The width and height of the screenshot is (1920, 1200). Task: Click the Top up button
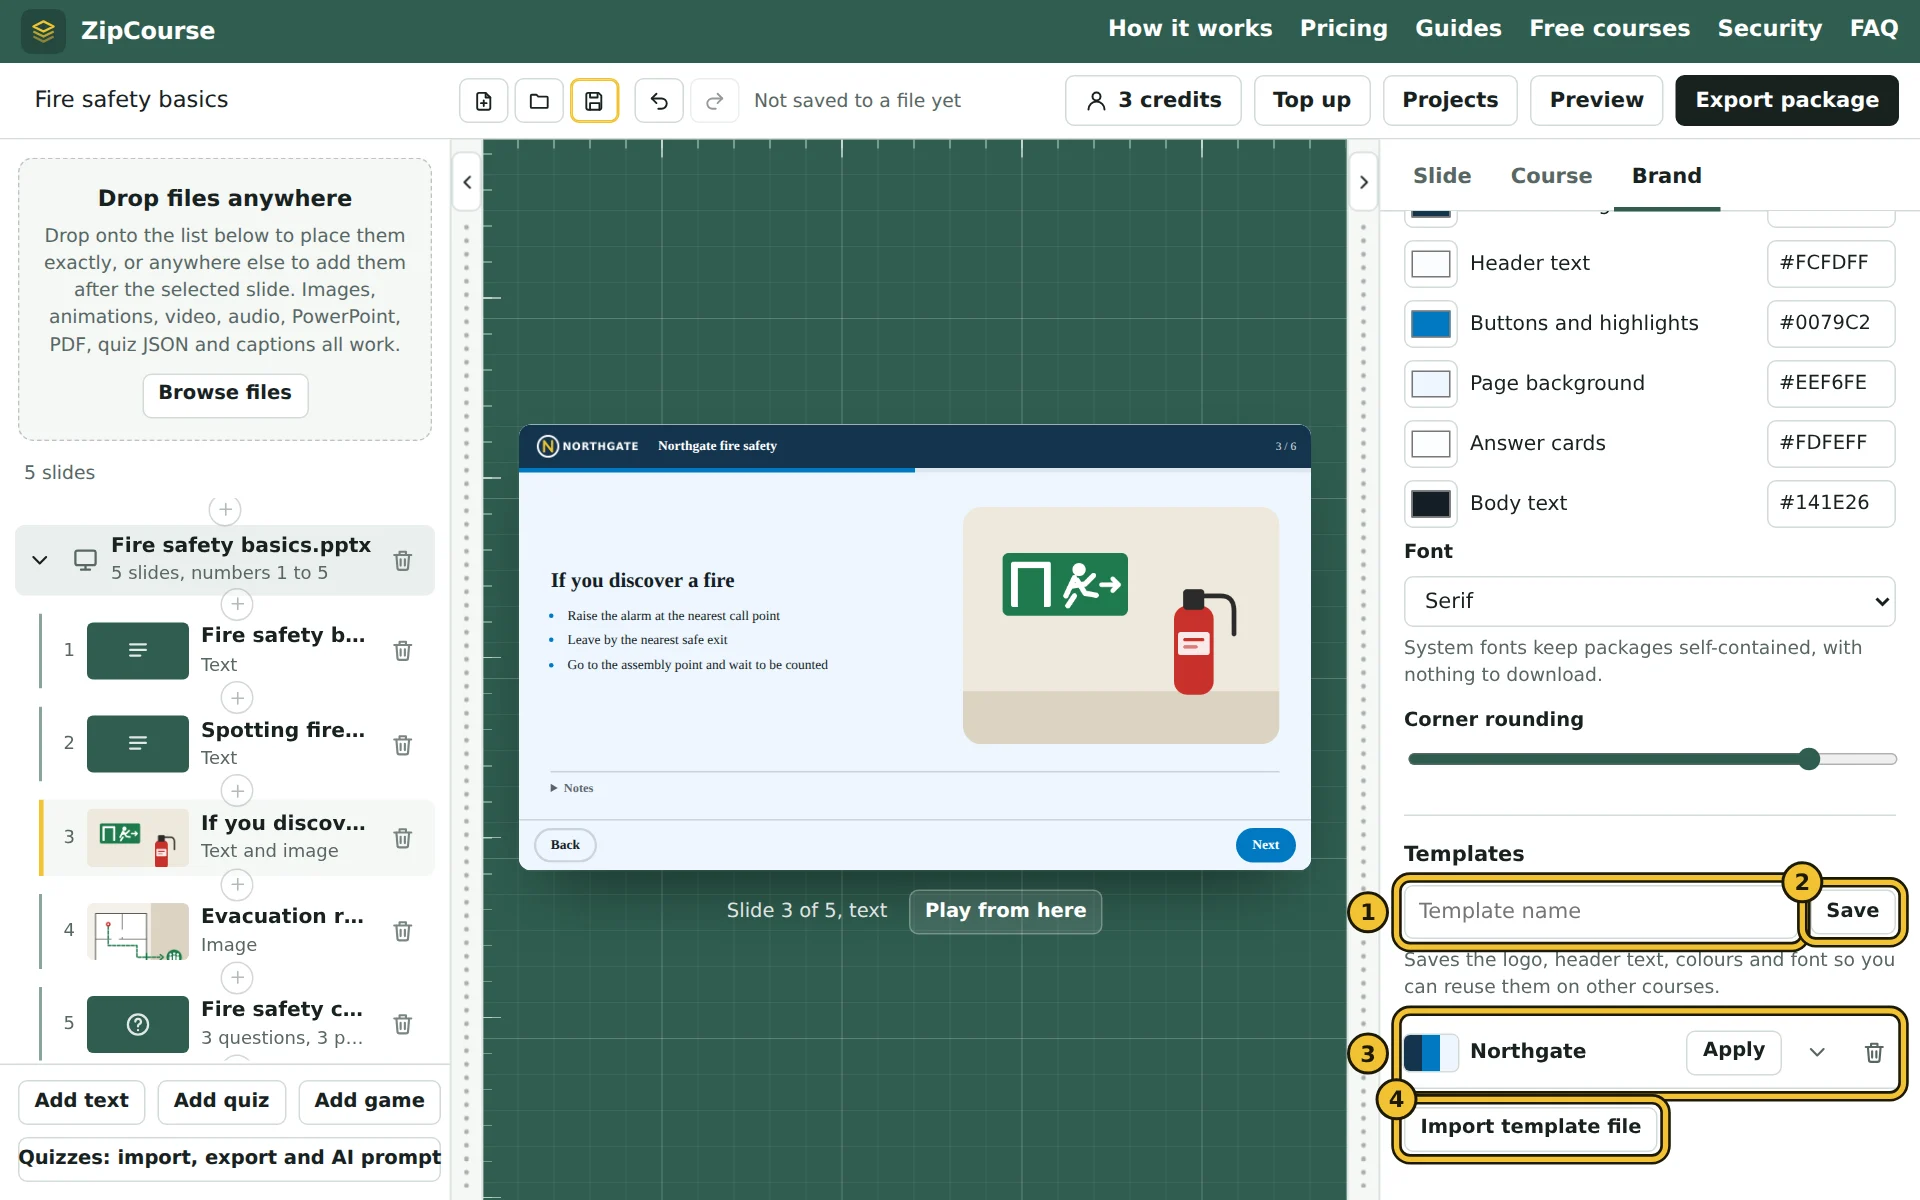(1312, 101)
